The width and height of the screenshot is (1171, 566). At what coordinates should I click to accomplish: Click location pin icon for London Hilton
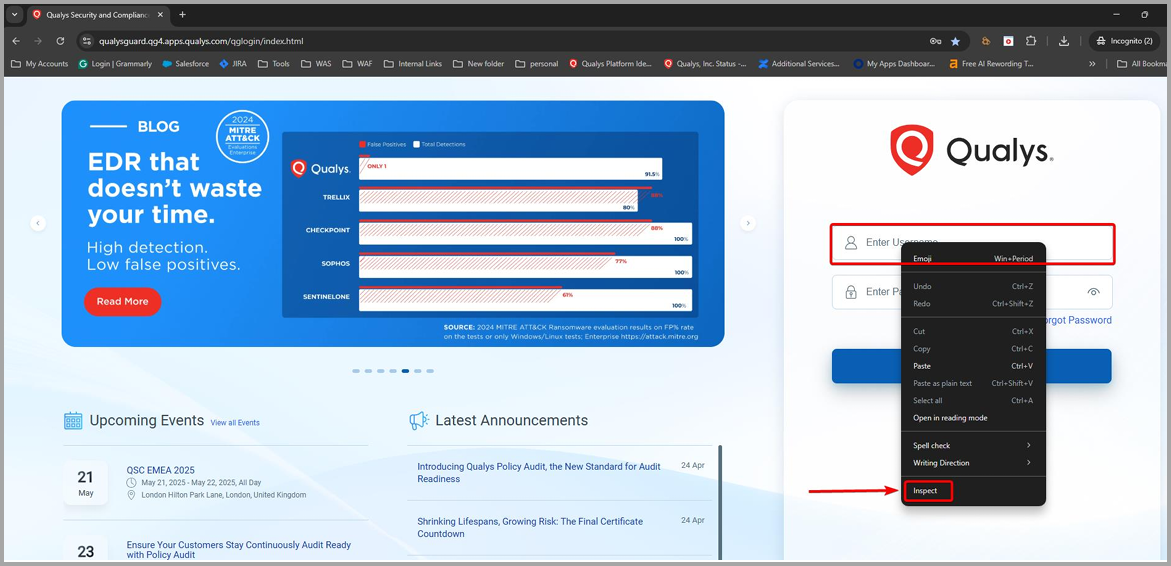132,495
